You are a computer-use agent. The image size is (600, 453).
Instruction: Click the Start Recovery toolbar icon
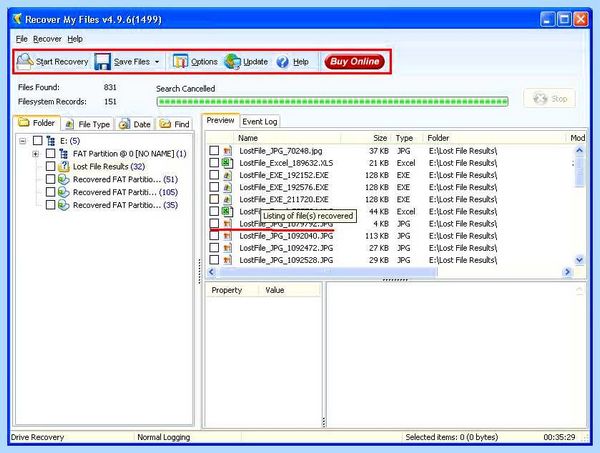(x=25, y=61)
